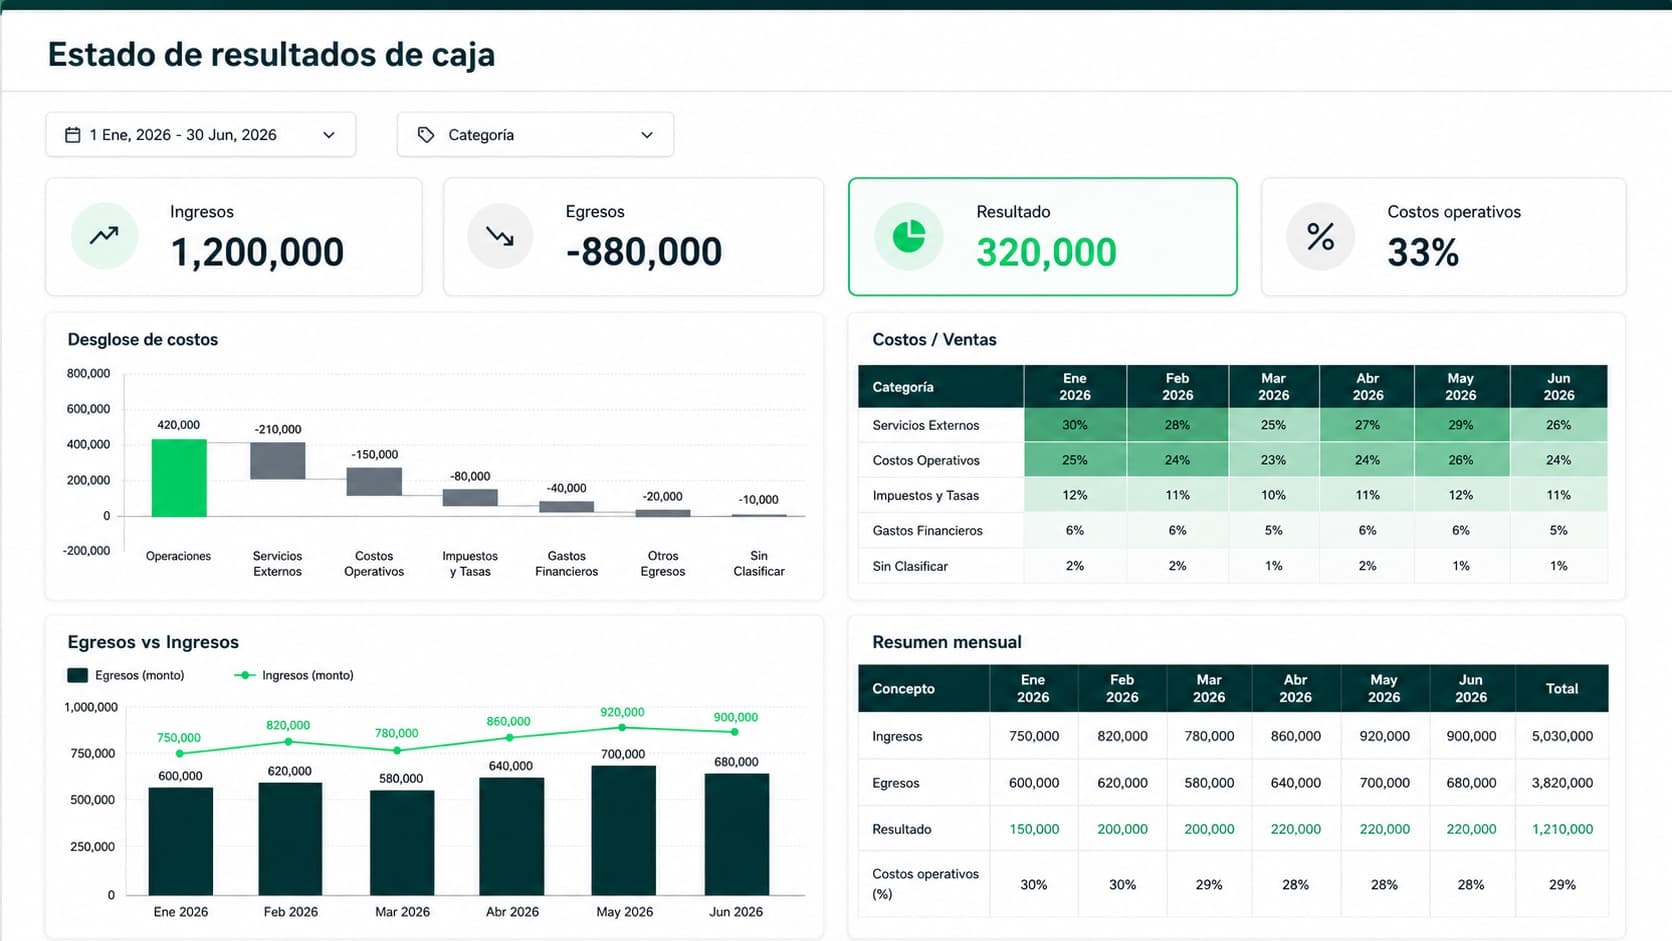The image size is (1672, 941).
Task: Click the Ene 2026 bar in Egresos vs Ingresos
Action: pos(181,841)
